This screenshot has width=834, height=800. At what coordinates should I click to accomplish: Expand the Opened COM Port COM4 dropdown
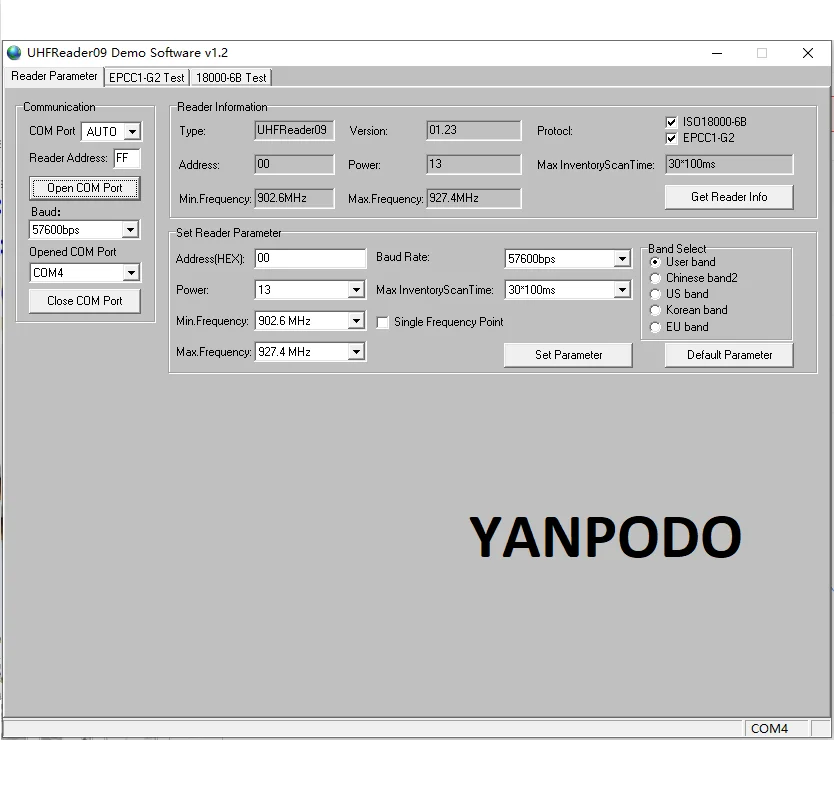tap(131, 273)
